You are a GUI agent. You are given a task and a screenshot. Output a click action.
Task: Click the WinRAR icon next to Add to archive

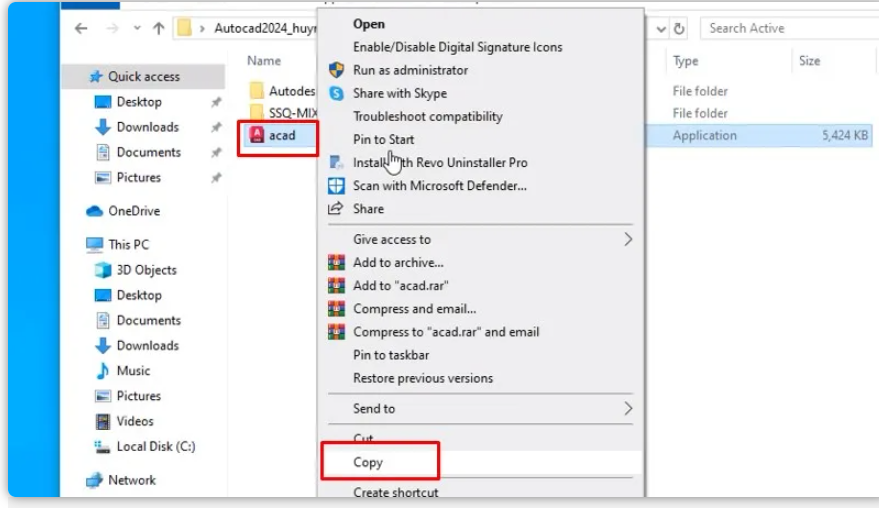[x=337, y=263]
